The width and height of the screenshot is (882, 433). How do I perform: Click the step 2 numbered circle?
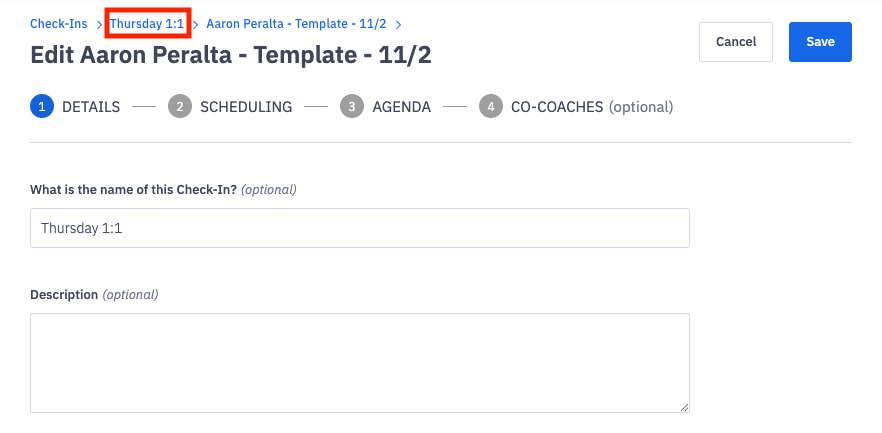(x=180, y=107)
